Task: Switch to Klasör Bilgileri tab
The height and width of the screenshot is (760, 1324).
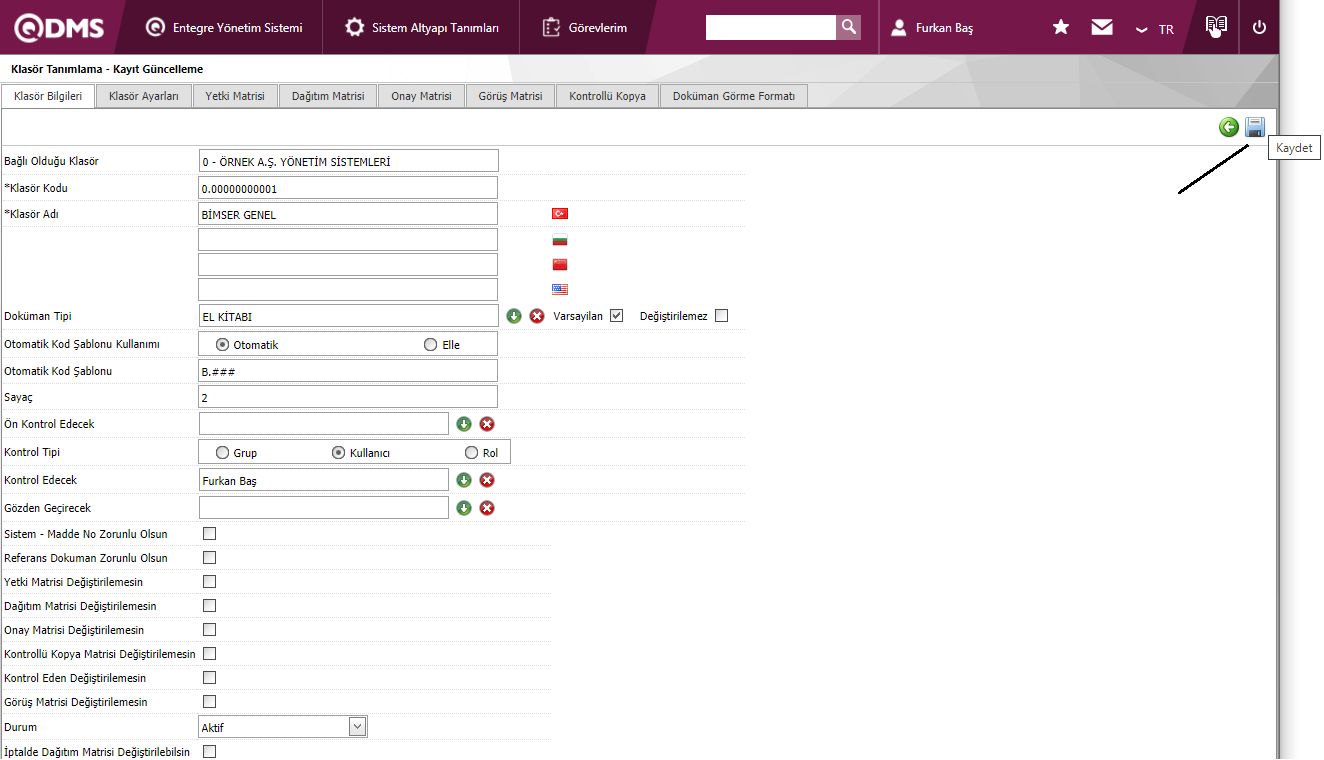Action: (48, 96)
